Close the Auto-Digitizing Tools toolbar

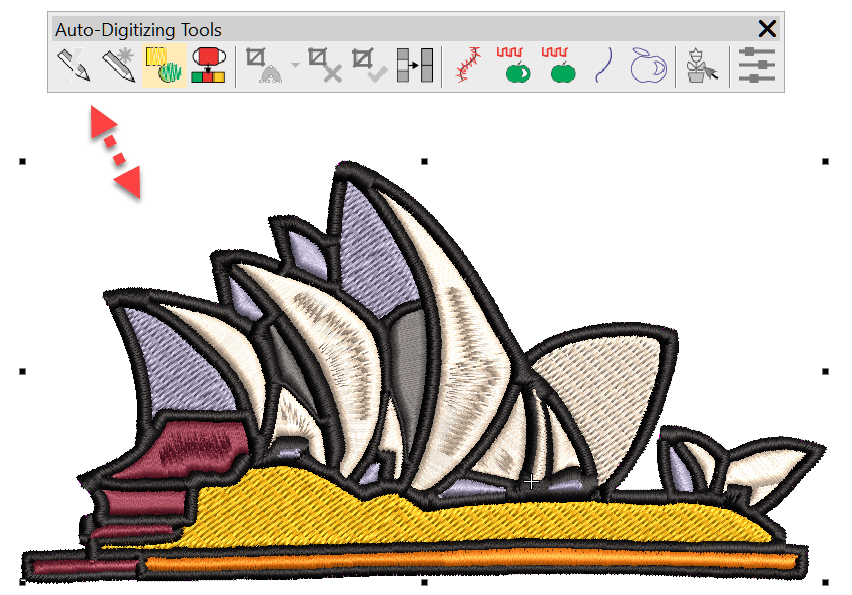point(767,29)
